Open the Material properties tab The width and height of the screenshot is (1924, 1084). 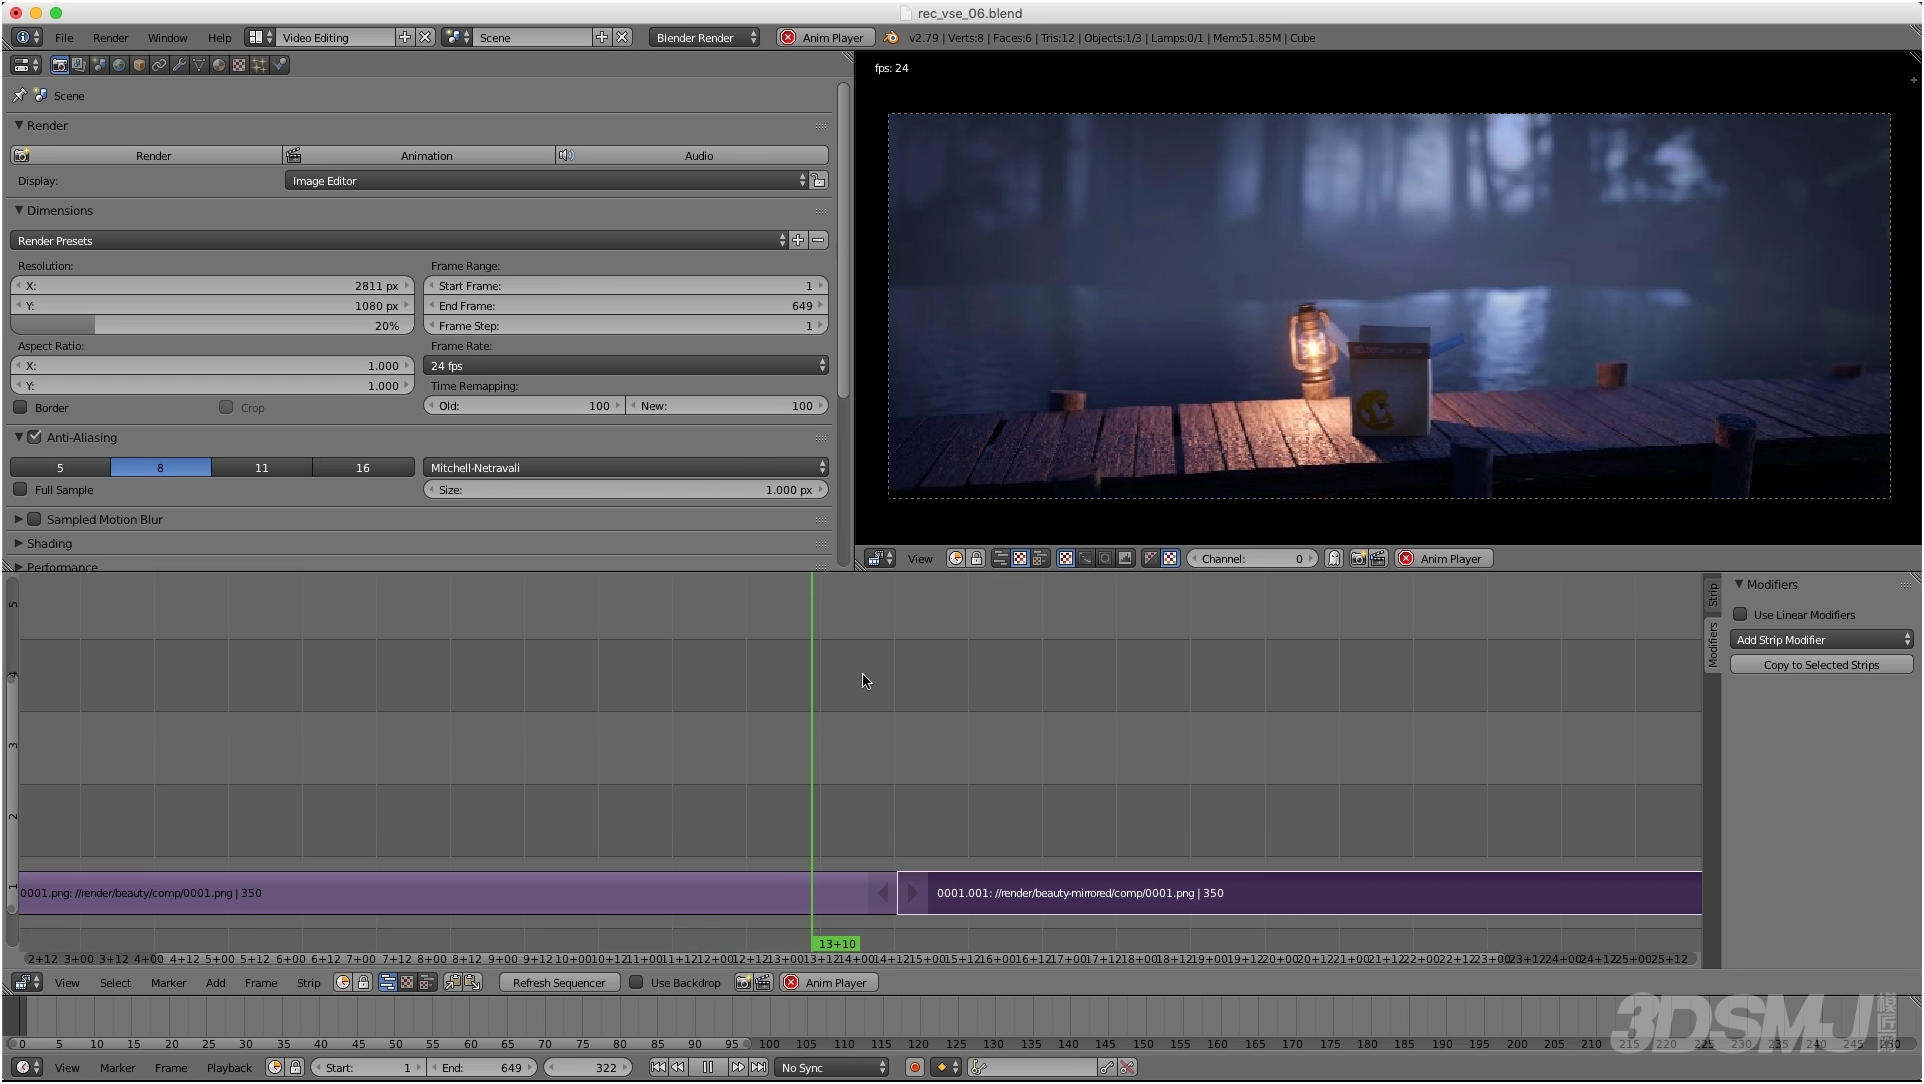(x=219, y=65)
